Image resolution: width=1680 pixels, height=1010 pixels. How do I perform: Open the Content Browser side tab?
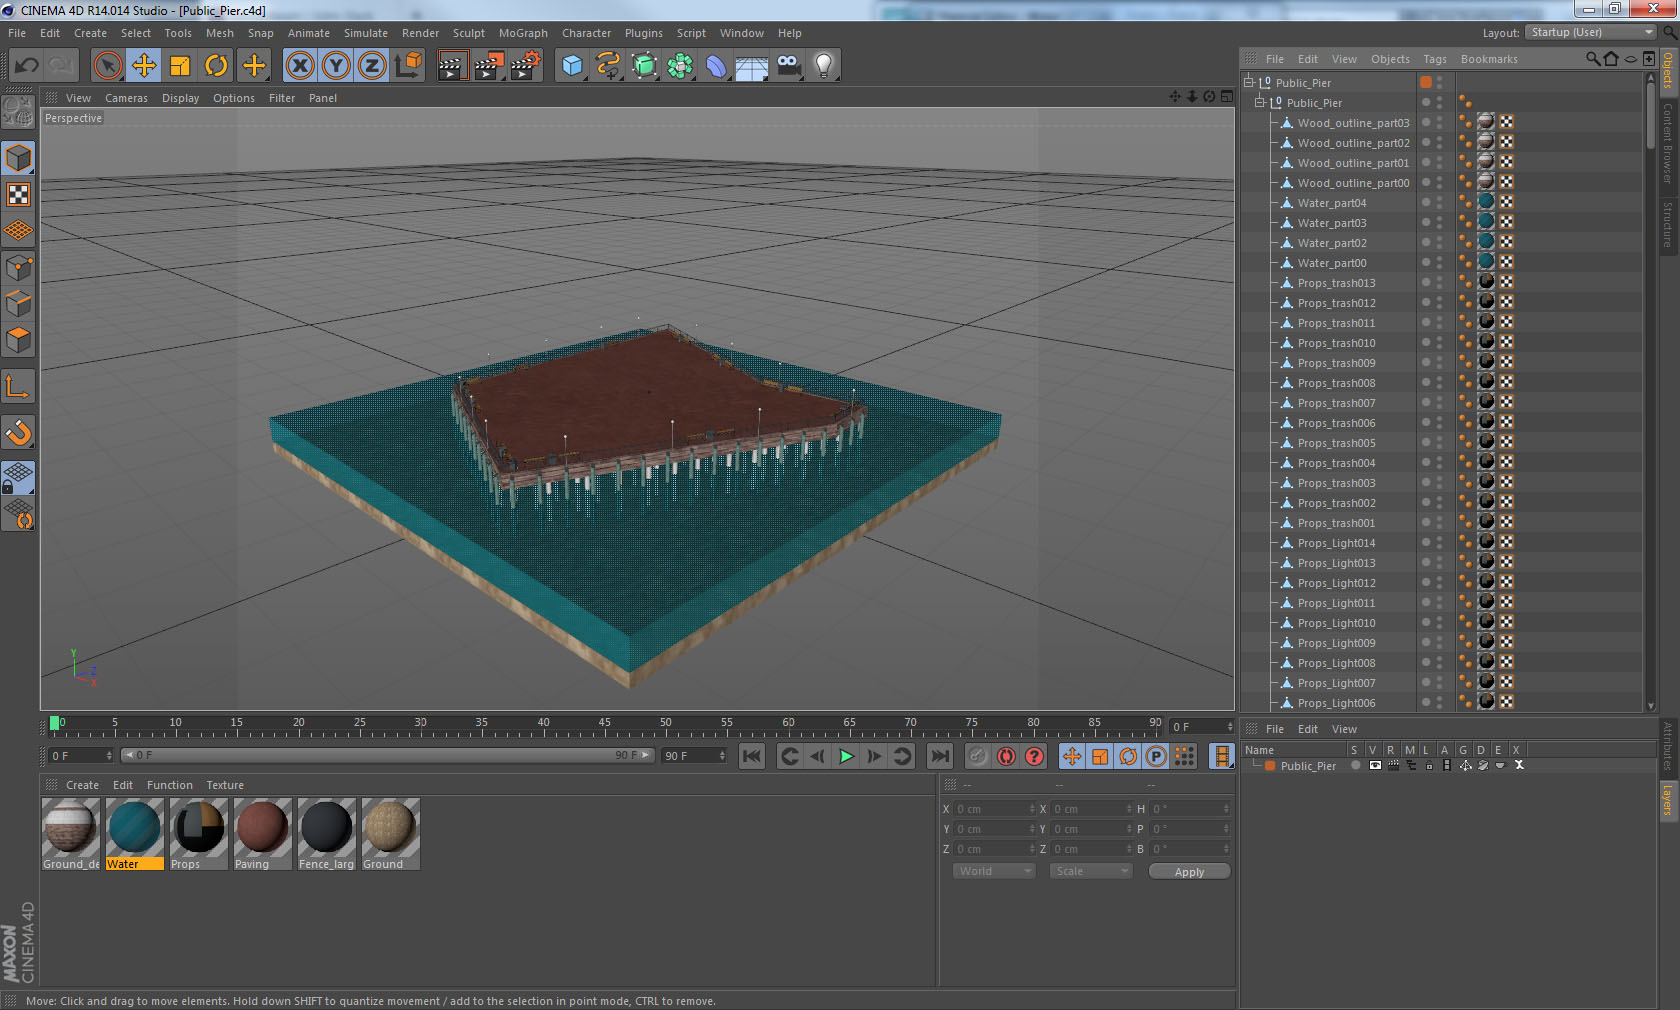(1668, 143)
